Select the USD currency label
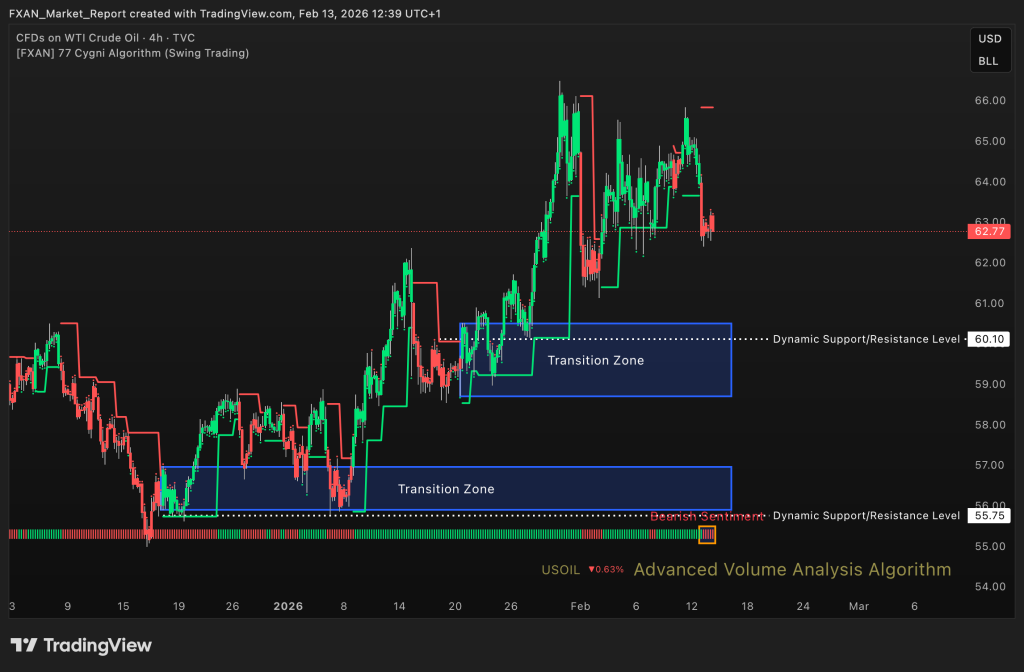This screenshot has height=672, width=1024. pos(988,40)
